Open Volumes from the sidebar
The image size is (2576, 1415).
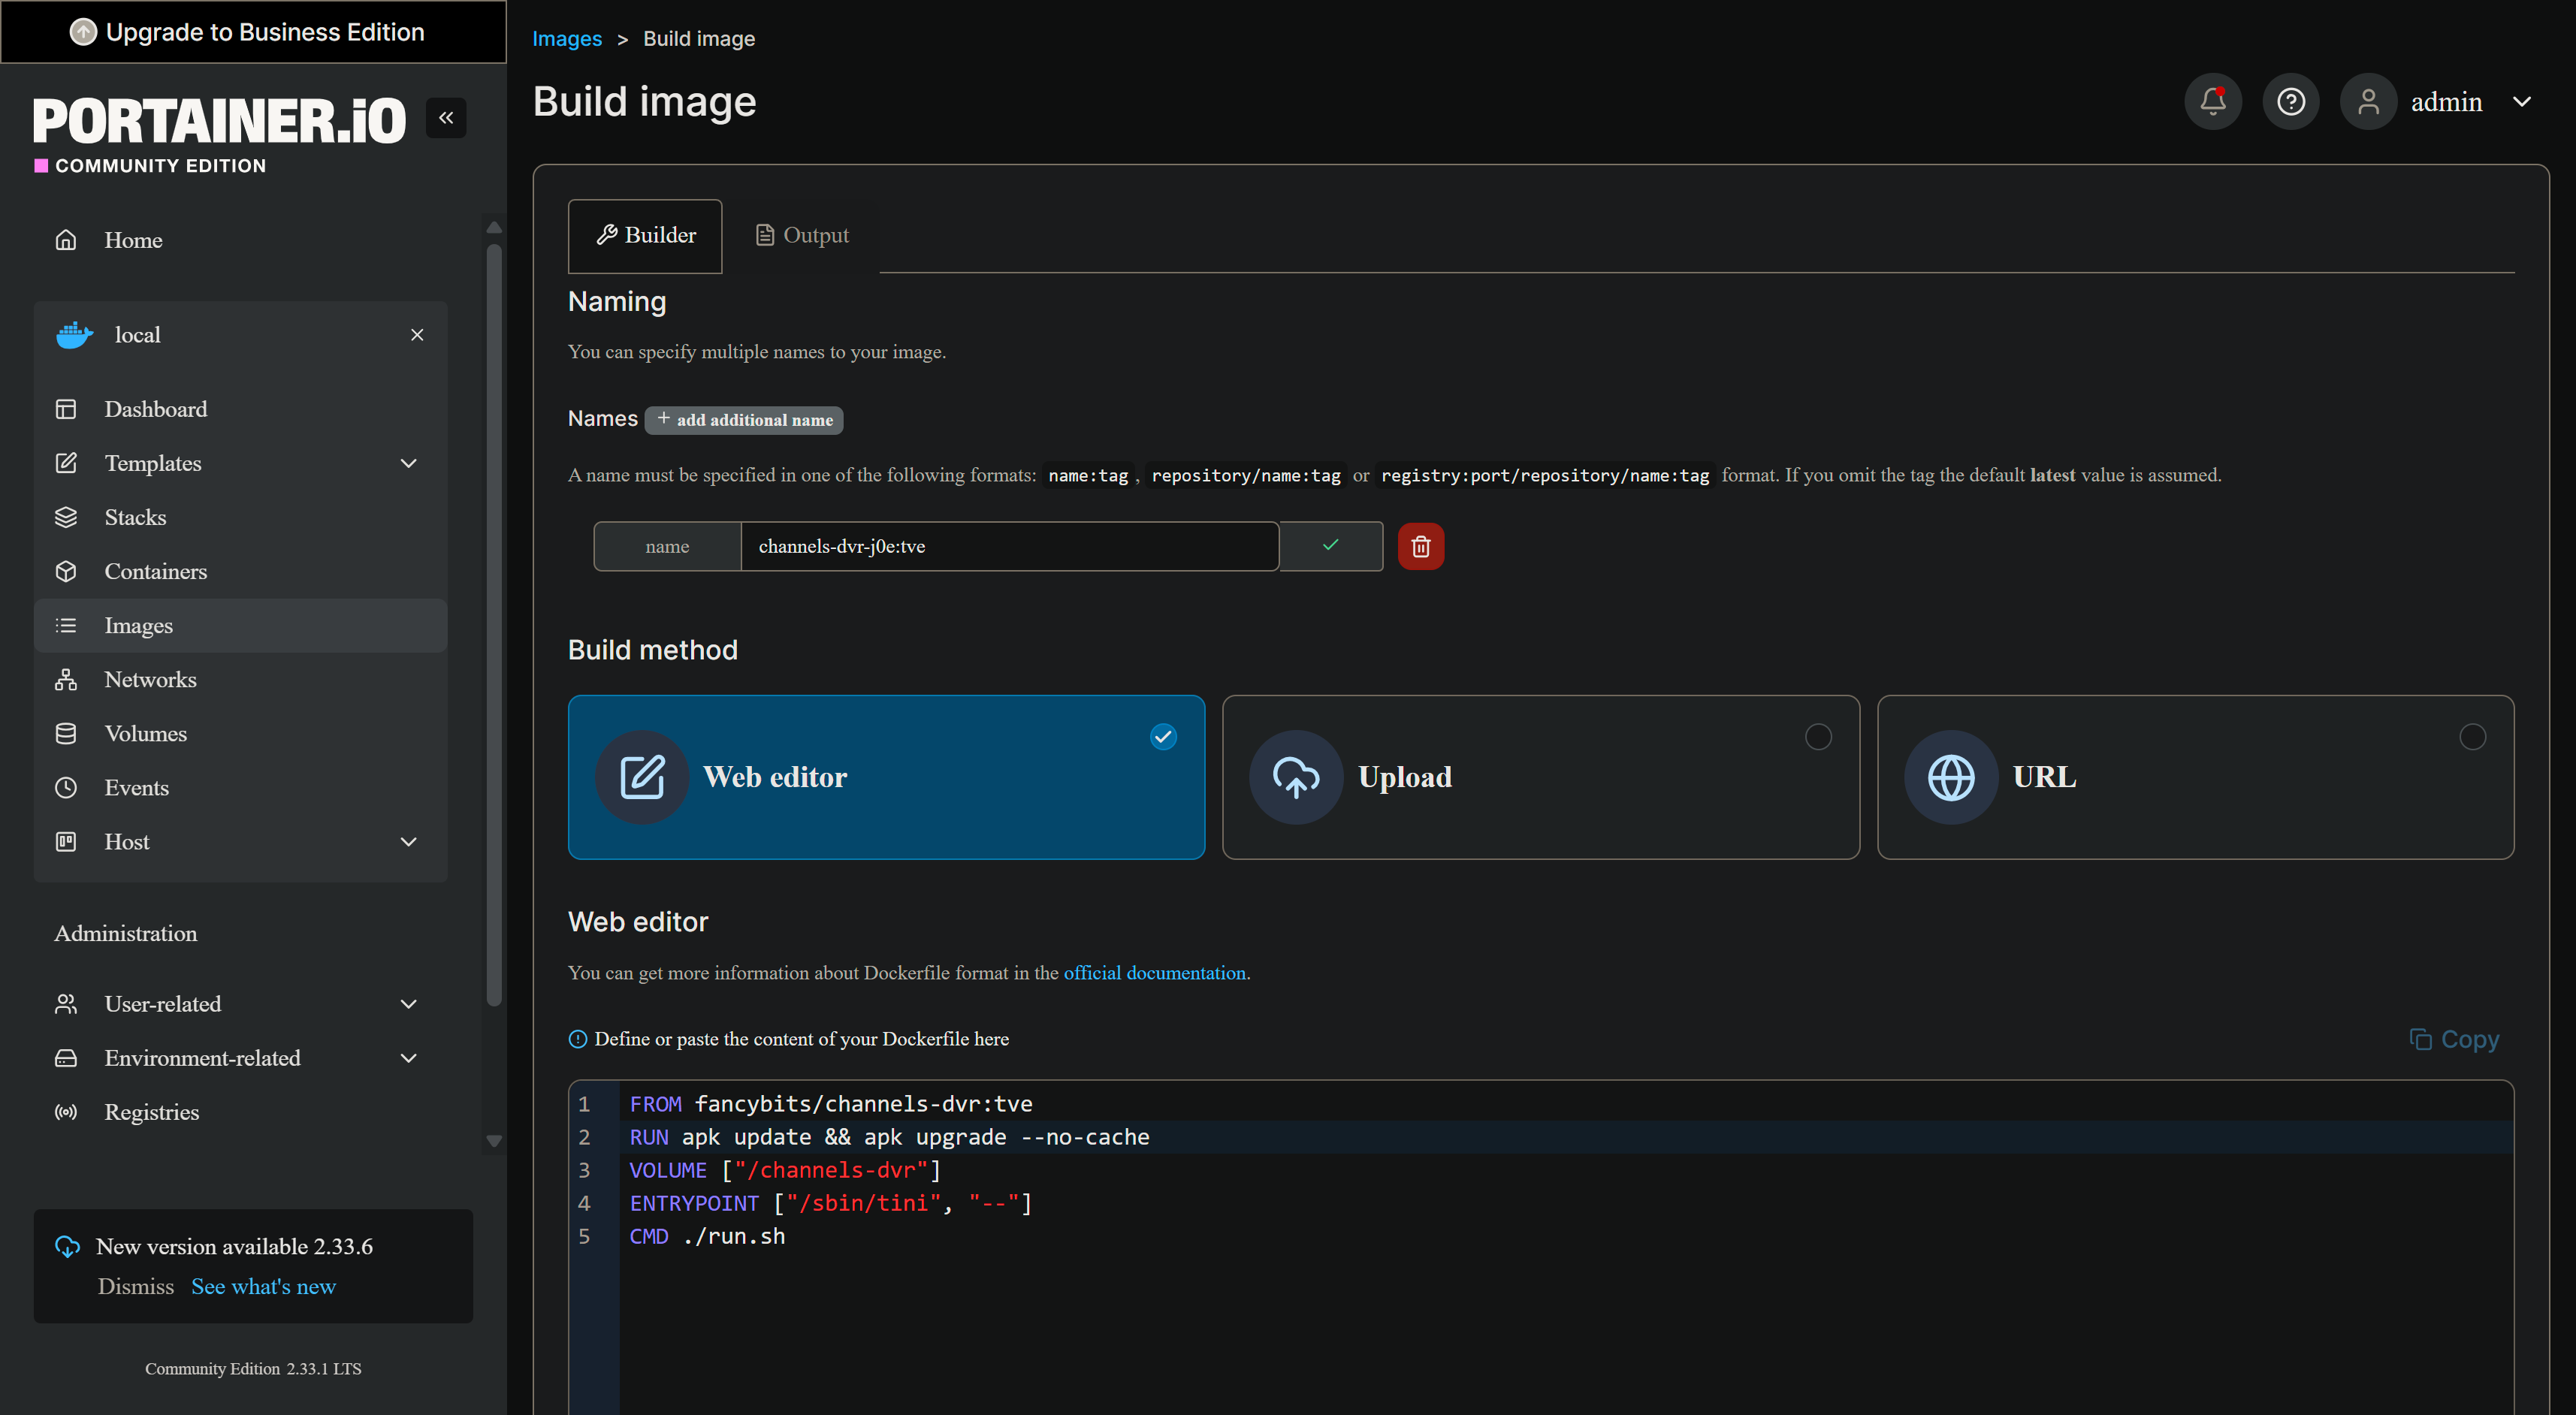pyautogui.click(x=145, y=733)
